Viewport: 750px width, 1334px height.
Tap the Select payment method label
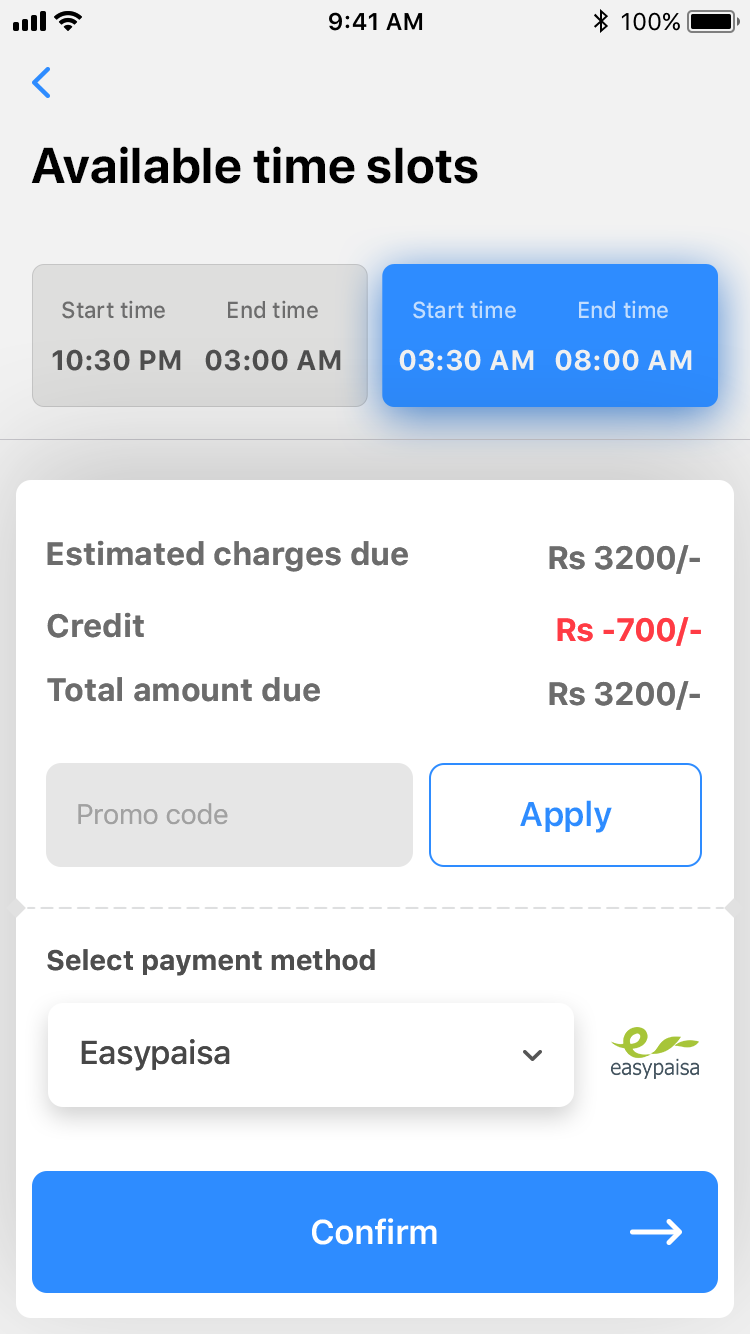(211, 961)
